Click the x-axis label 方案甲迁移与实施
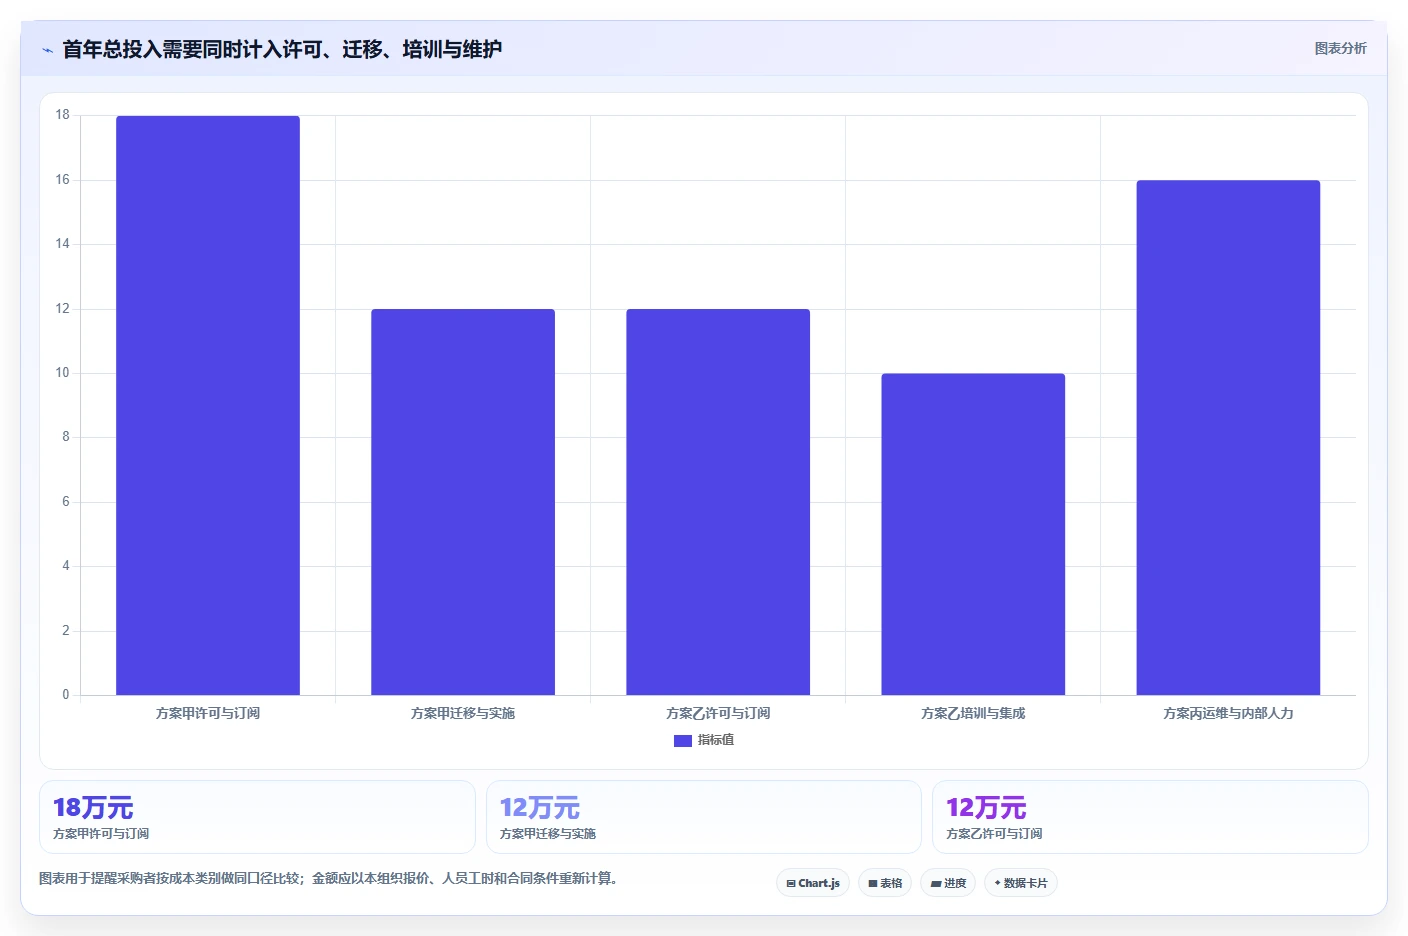Viewport: 1408px width, 936px height. click(x=463, y=713)
